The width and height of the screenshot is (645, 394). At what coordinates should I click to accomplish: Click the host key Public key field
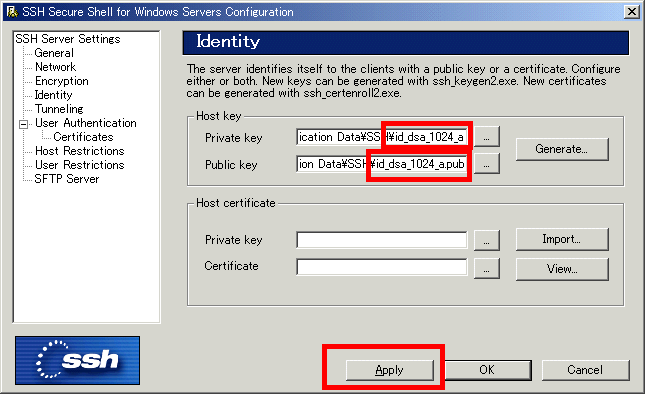click(381, 164)
